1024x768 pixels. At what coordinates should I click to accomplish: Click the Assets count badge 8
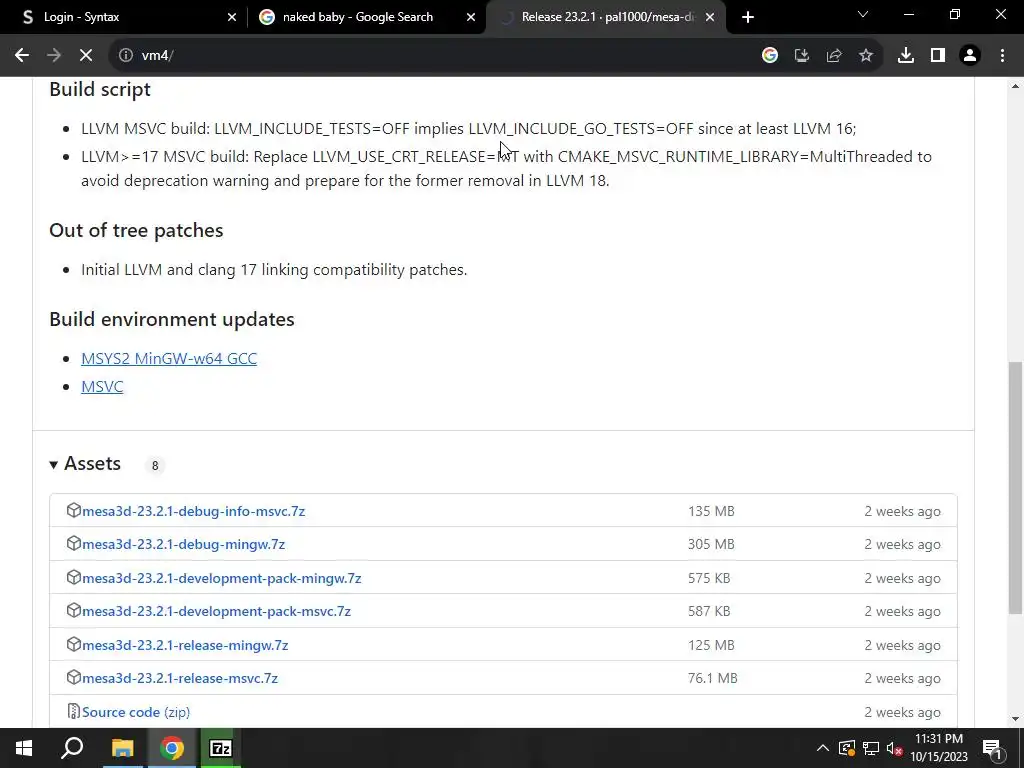pyautogui.click(x=155, y=466)
